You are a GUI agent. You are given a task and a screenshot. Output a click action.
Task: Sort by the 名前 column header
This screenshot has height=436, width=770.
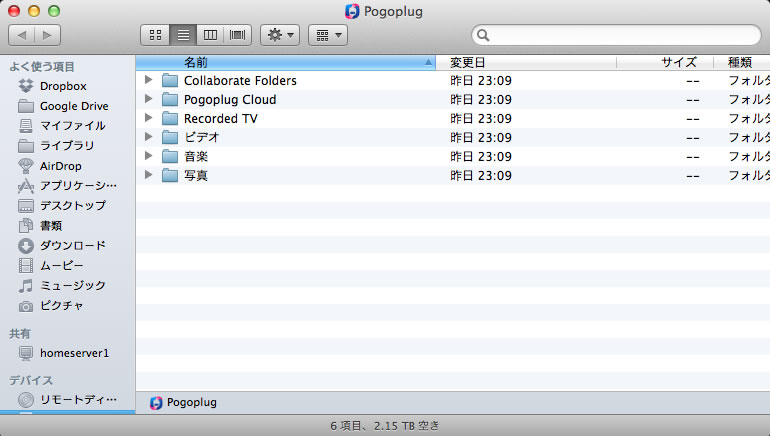coord(285,62)
